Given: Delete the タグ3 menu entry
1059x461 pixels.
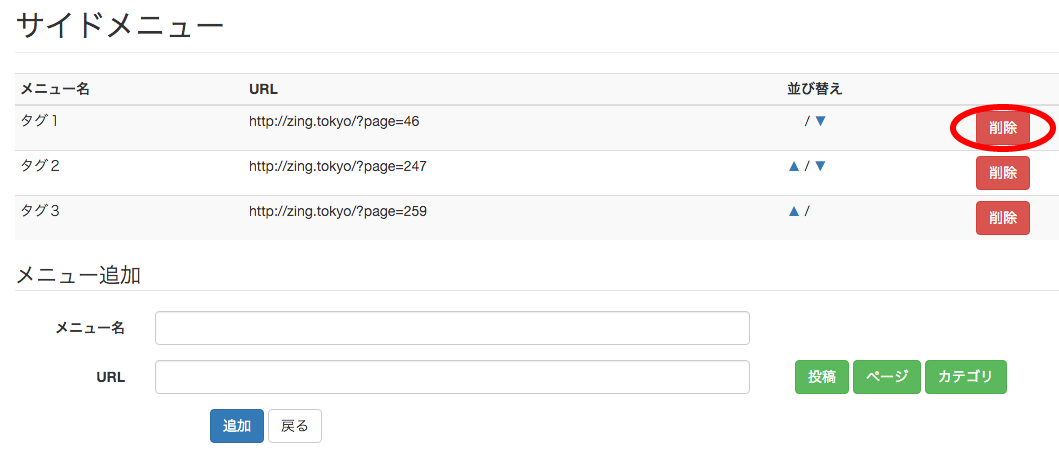Looking at the screenshot, I should [x=1002, y=218].
